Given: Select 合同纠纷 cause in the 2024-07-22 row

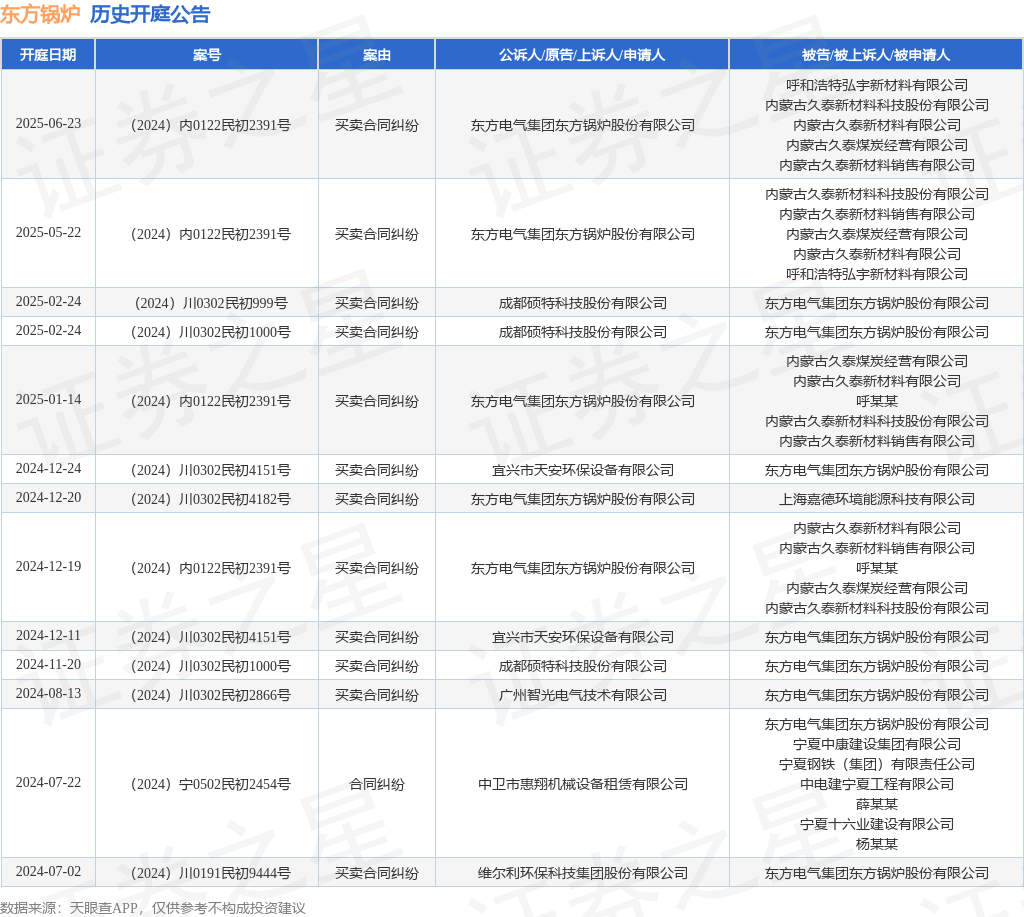Looking at the screenshot, I should coord(377,784).
